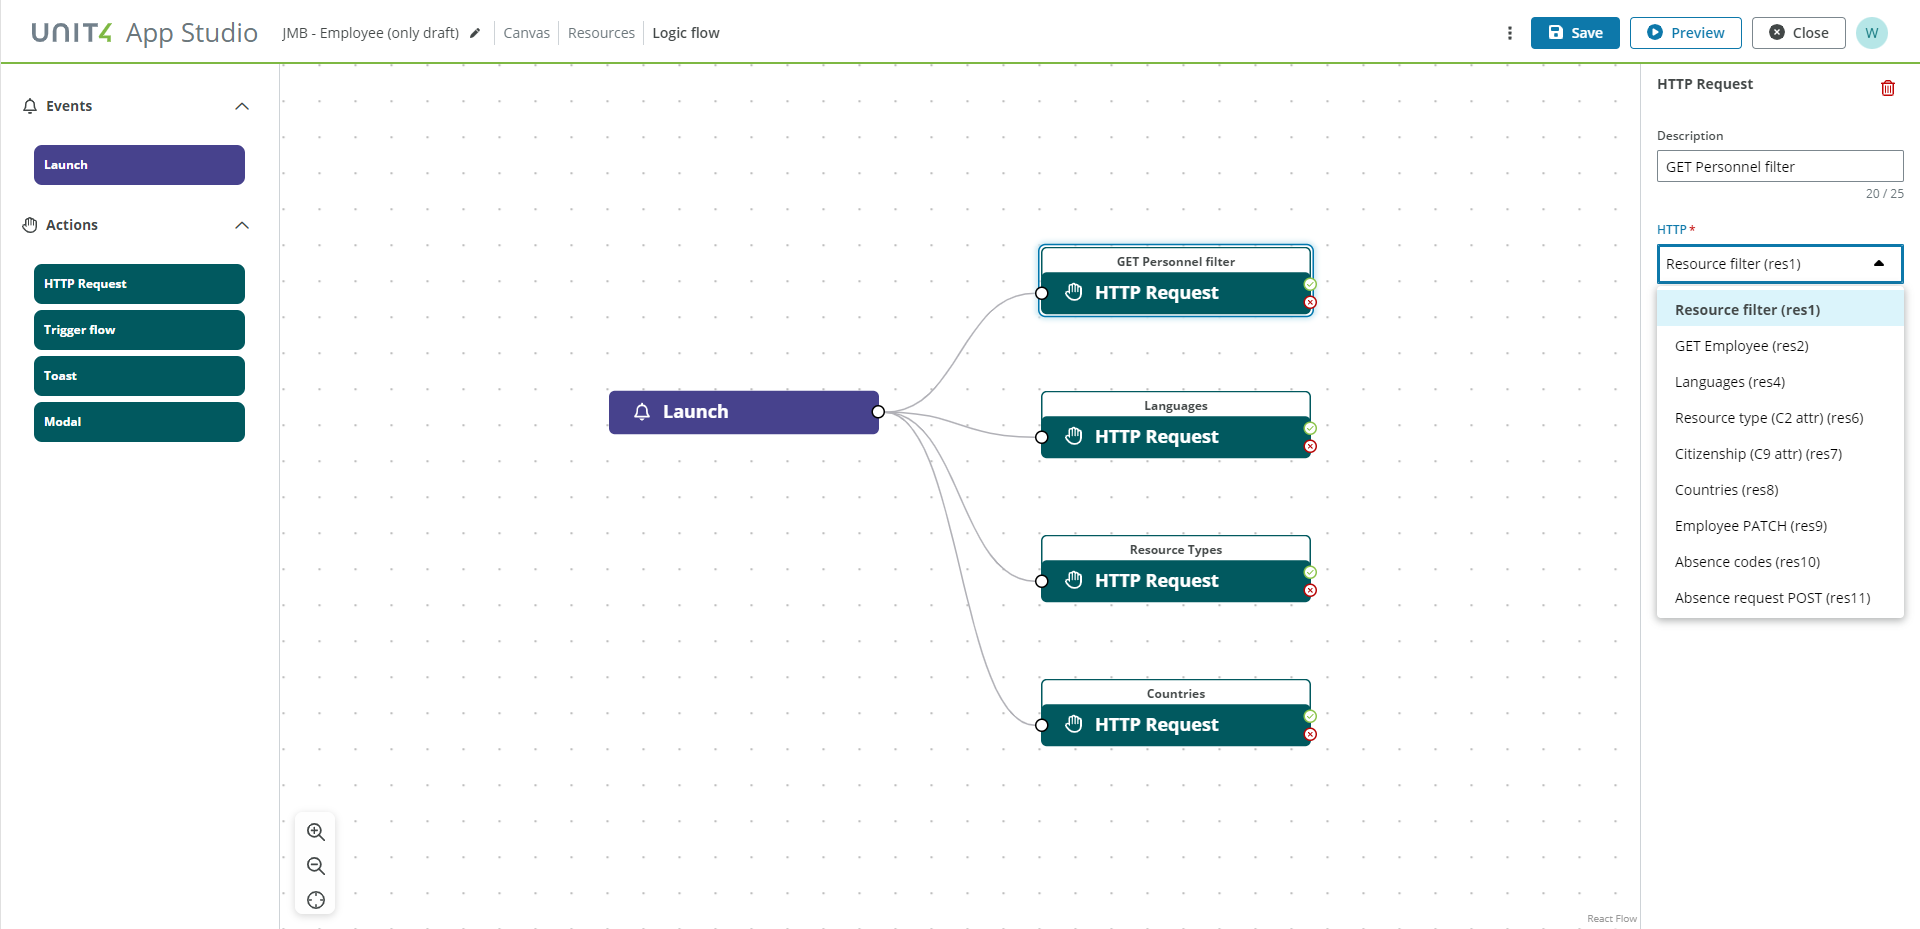The width and height of the screenshot is (1920, 929).
Task: Select Trigger flow action block
Action: [x=139, y=330]
